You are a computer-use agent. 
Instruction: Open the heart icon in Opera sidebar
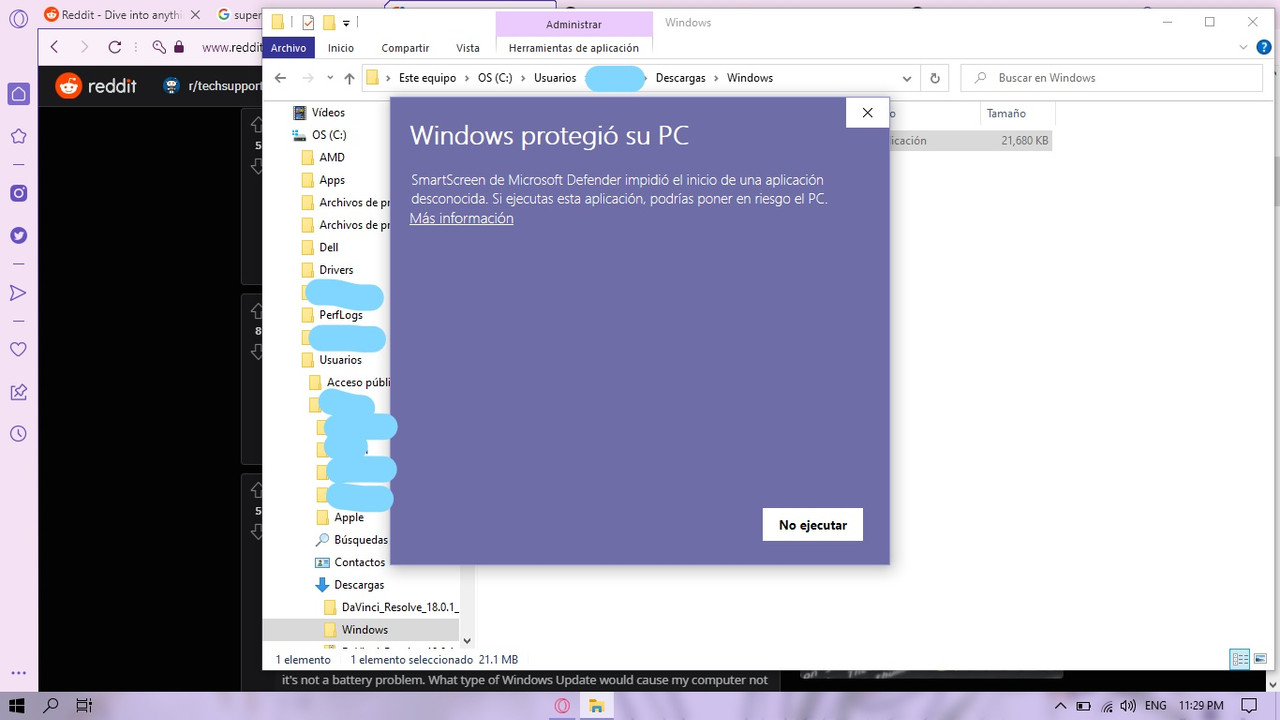pyautogui.click(x=18, y=349)
